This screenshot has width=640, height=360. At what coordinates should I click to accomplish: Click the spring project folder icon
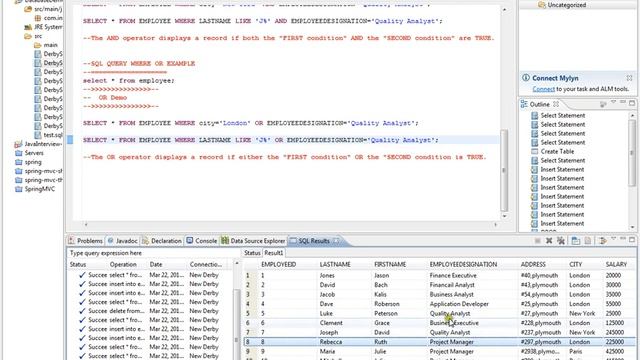pos(18,162)
